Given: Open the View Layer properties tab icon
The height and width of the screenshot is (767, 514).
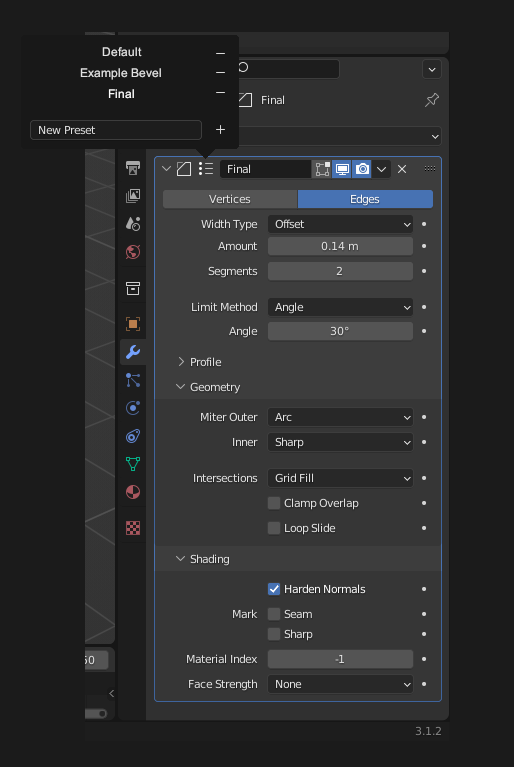Looking at the screenshot, I should (133, 196).
